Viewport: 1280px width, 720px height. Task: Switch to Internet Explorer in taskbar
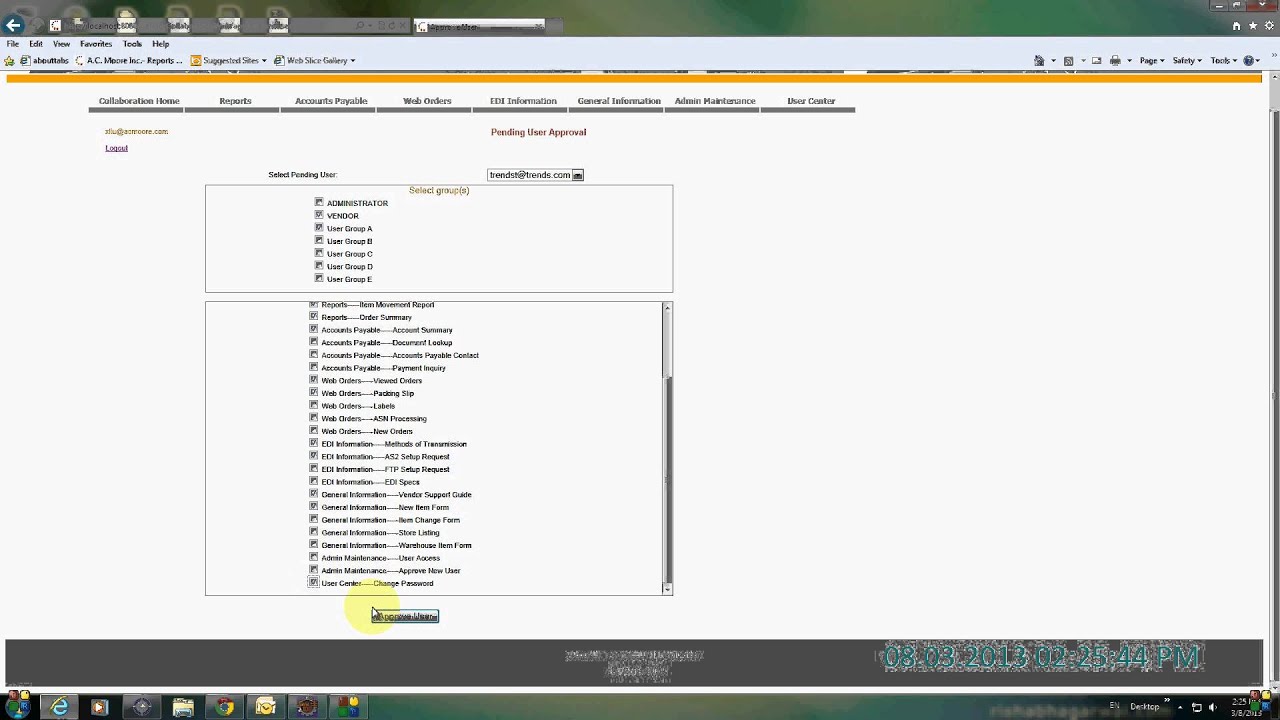(x=60, y=707)
